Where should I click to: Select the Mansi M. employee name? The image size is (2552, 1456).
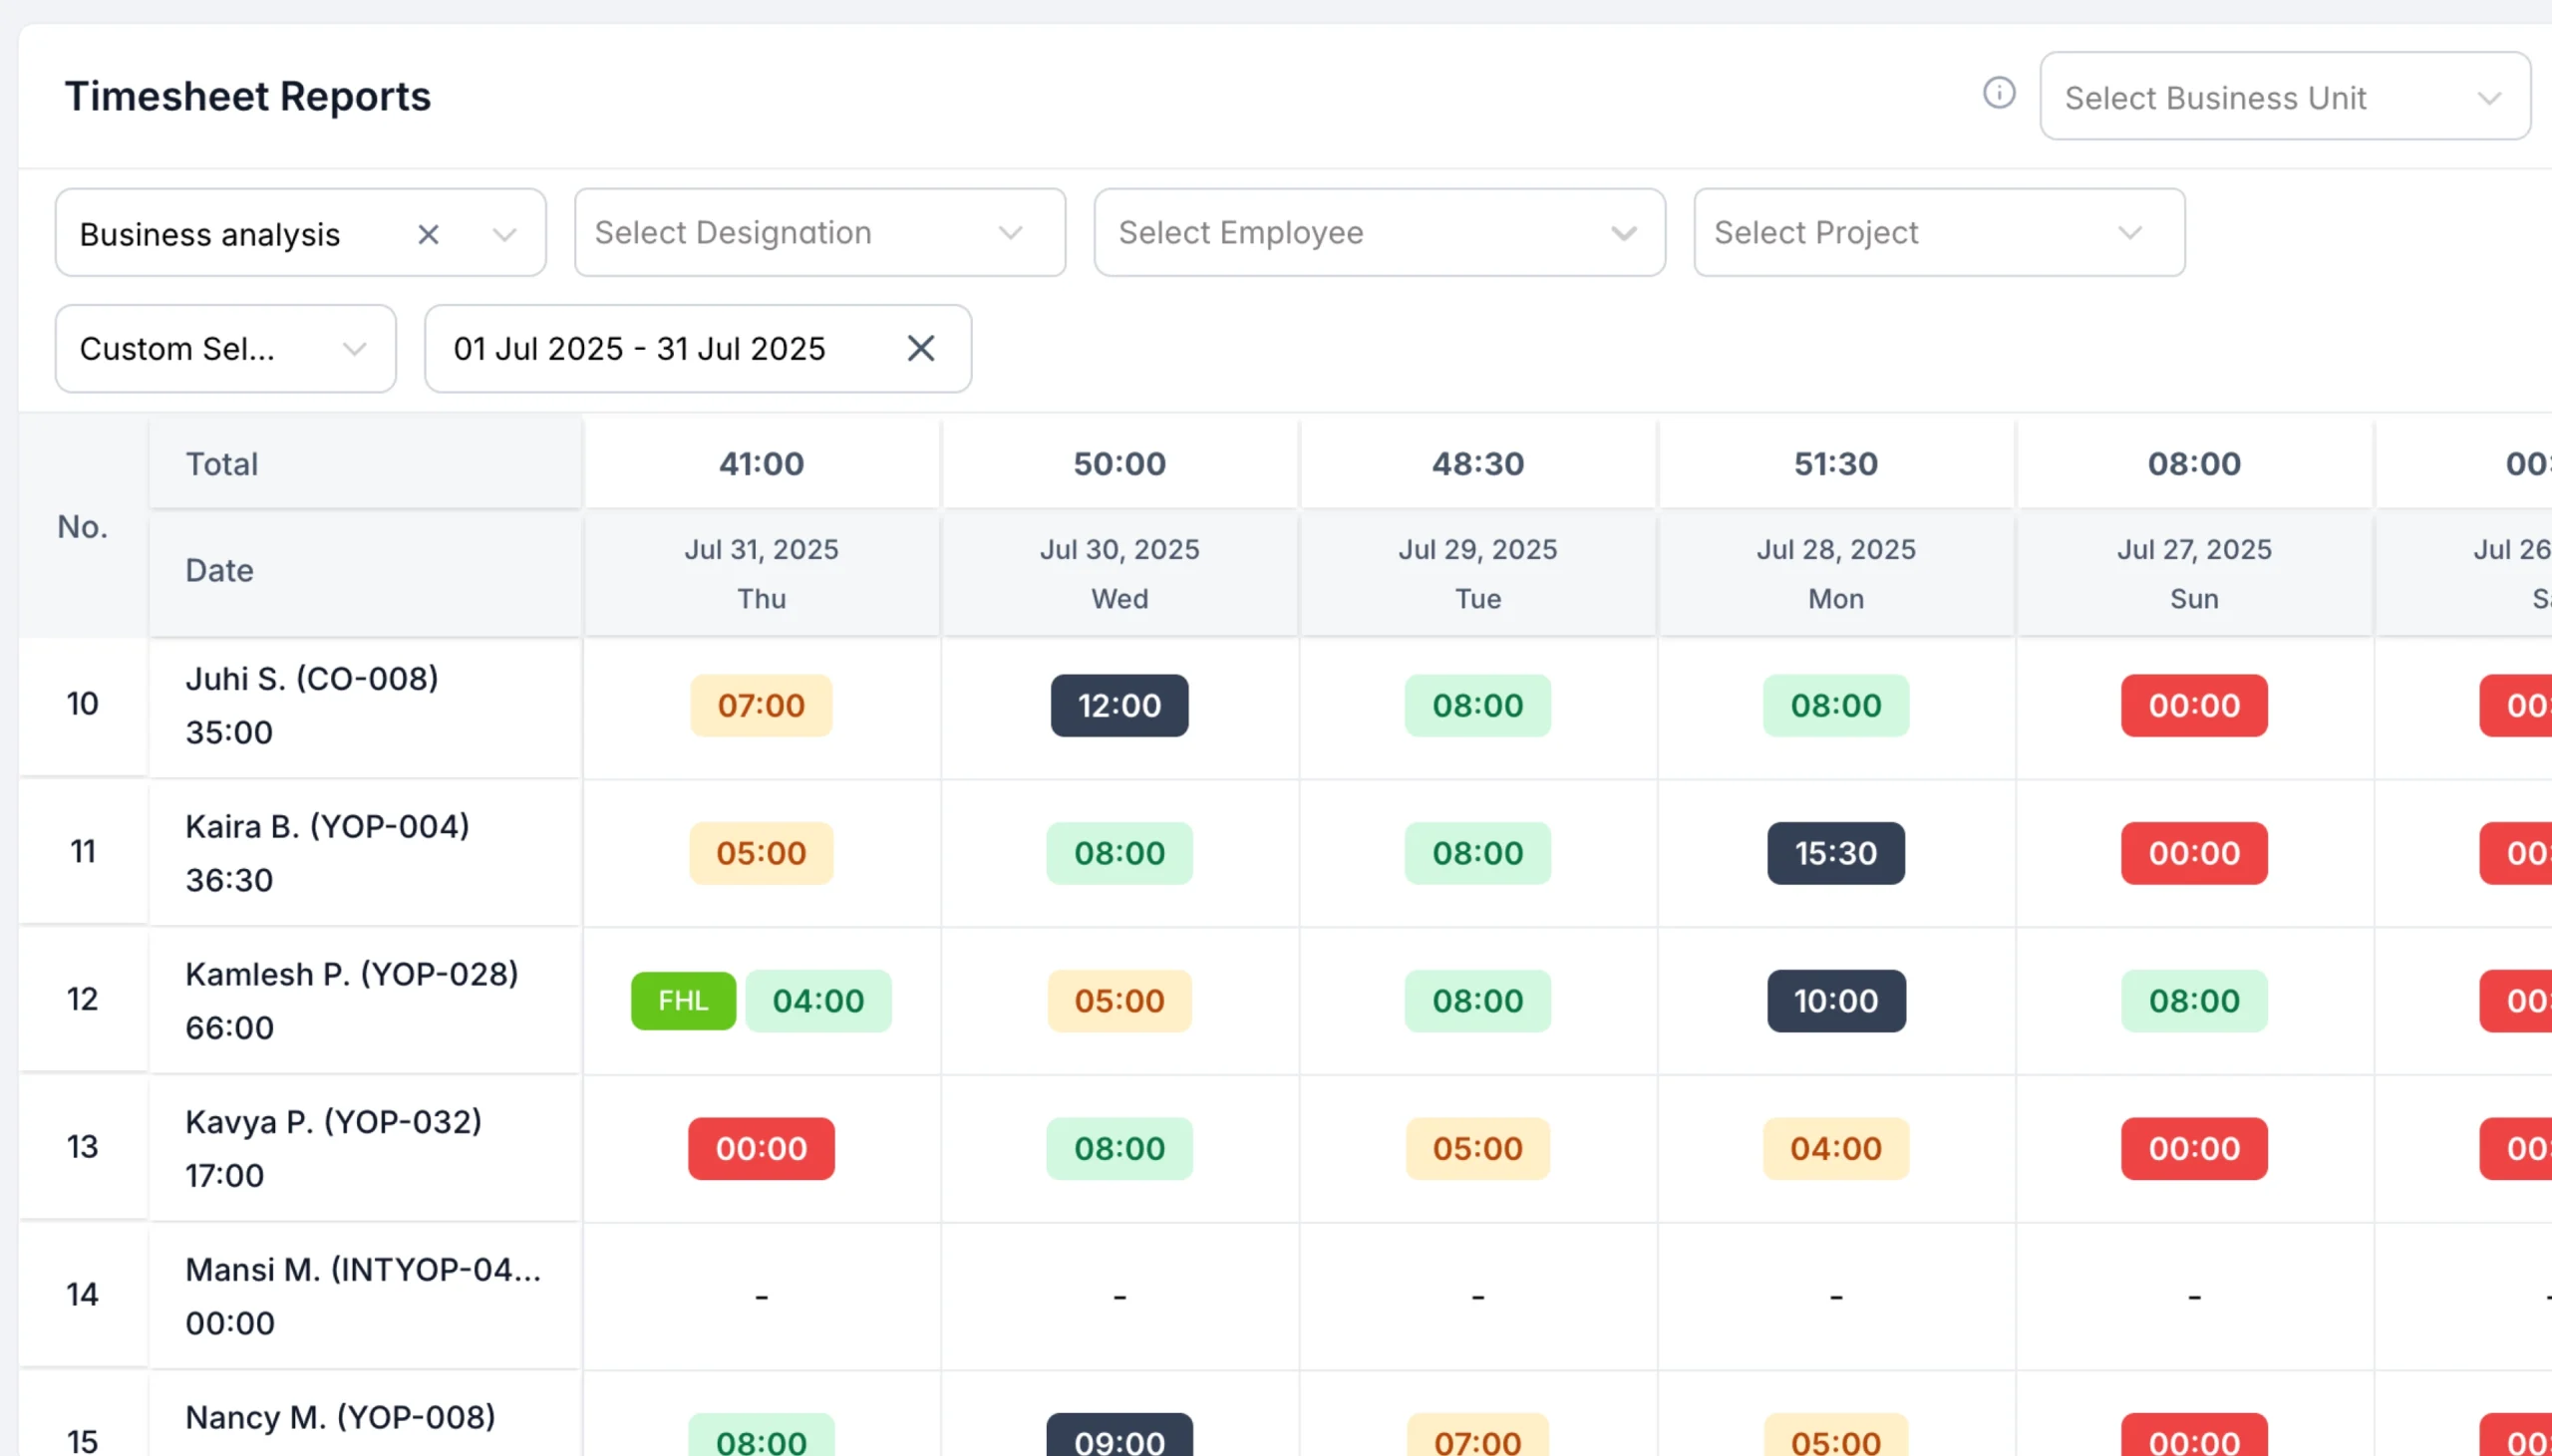tap(363, 1269)
